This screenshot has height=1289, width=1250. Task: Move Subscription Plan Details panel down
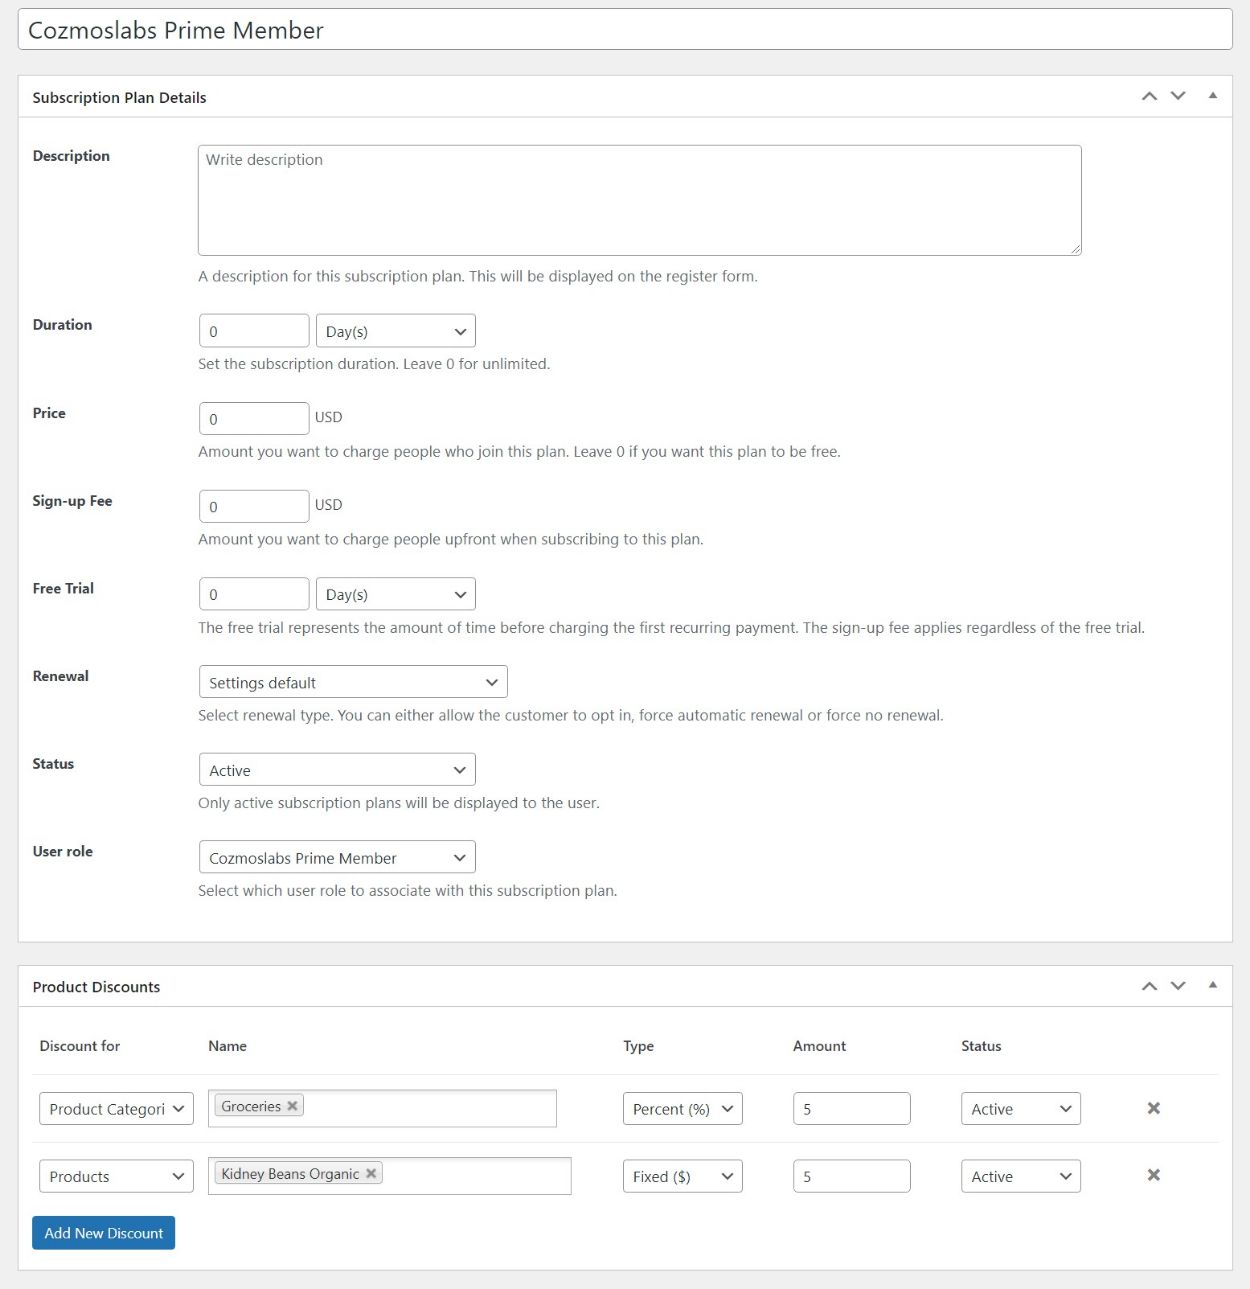tap(1178, 96)
